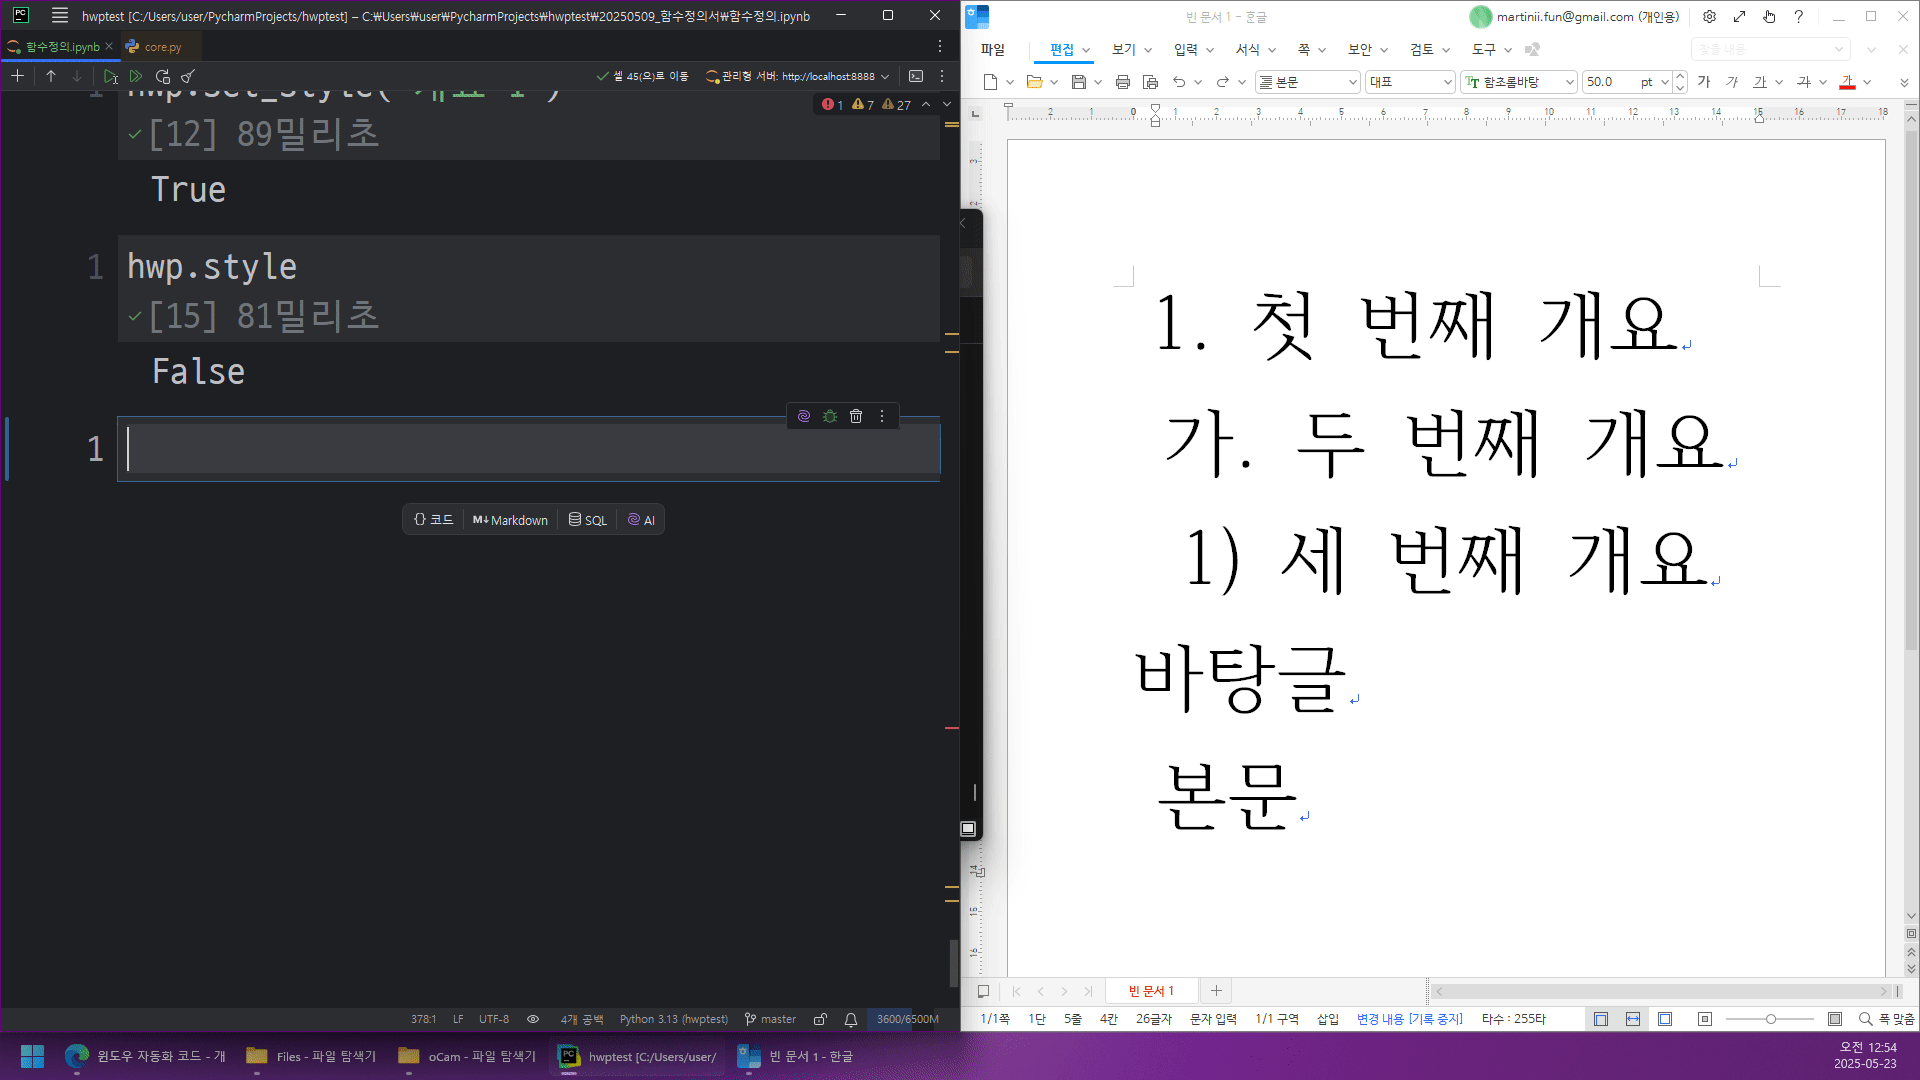Delete the active cell with trash icon

click(x=856, y=416)
